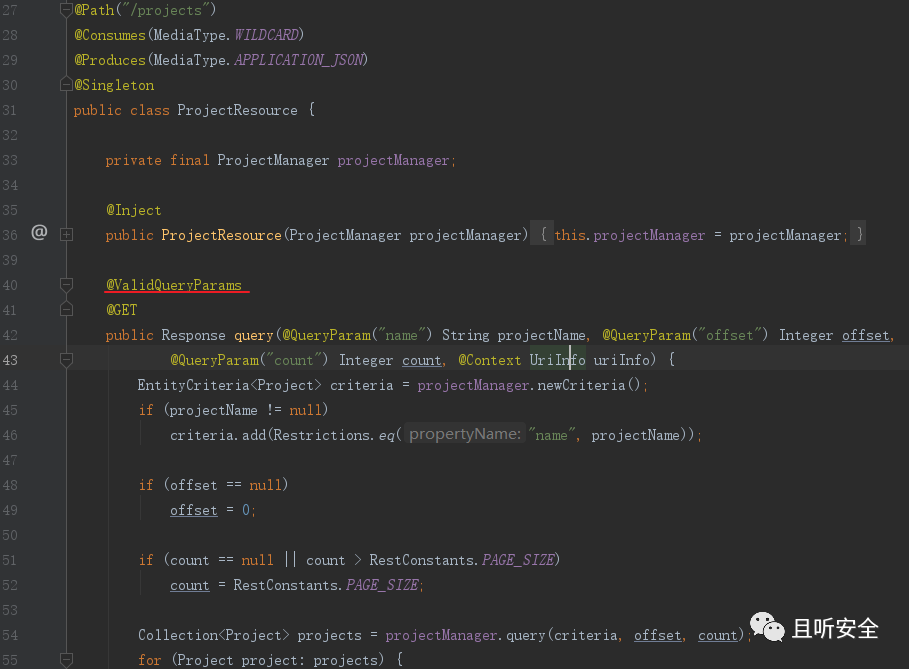Click the @GET annotation
The image size is (909, 669).
click(122, 310)
